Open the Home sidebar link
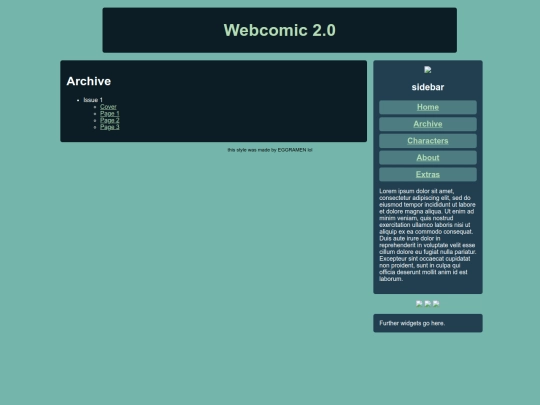 [428, 107]
